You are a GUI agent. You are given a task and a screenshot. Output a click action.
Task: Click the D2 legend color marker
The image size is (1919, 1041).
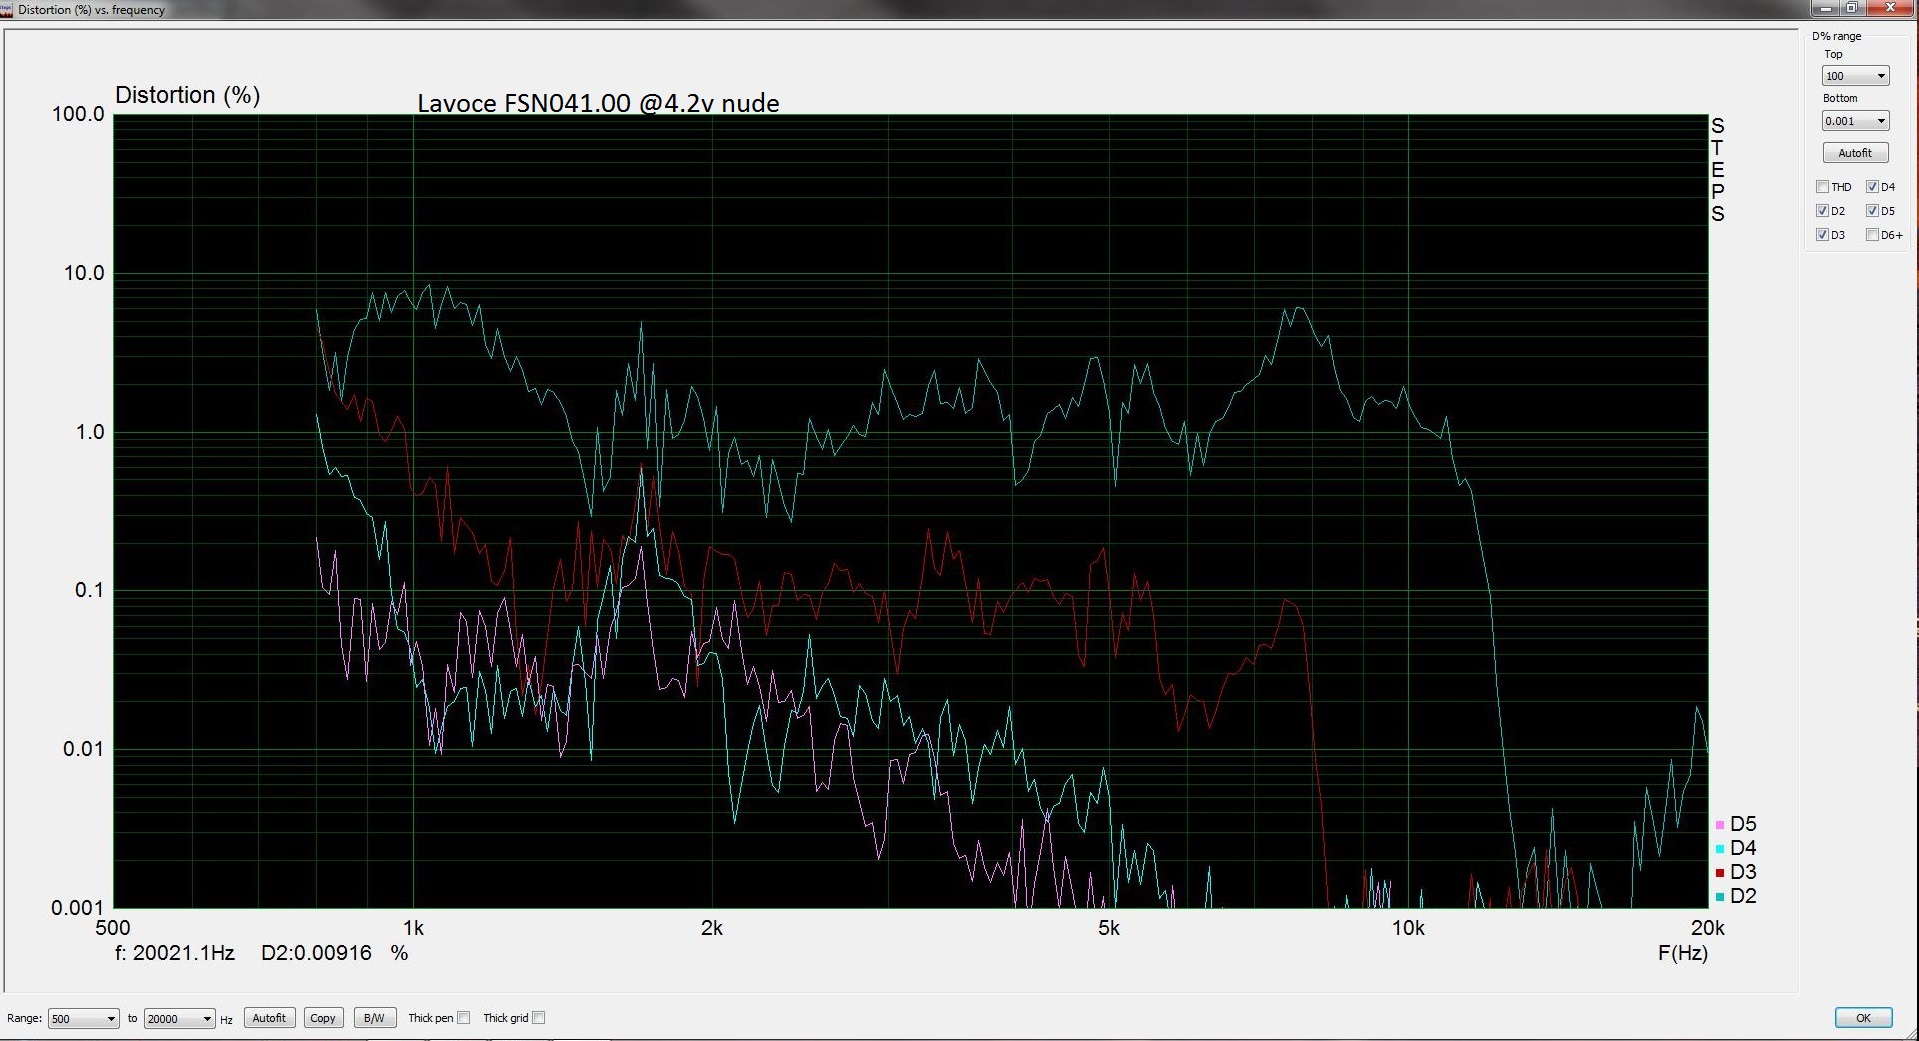[x=1719, y=897]
